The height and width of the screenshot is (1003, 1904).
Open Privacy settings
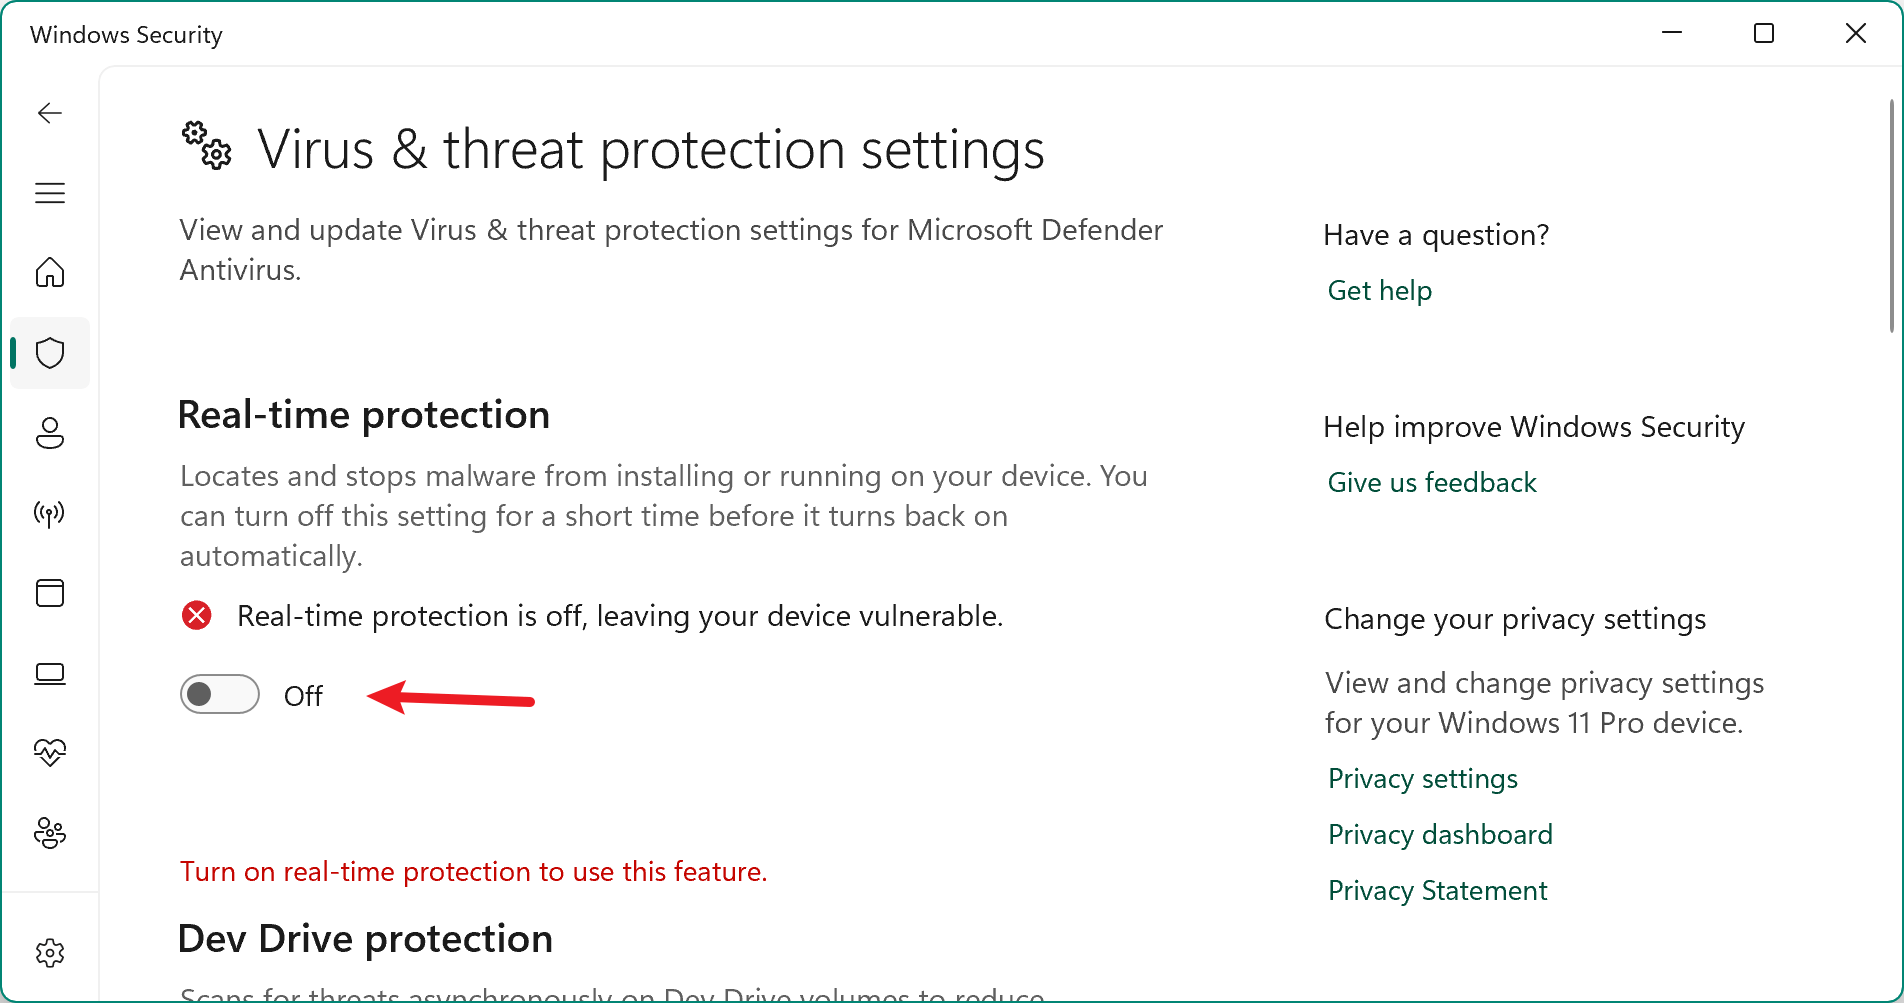point(1422,778)
